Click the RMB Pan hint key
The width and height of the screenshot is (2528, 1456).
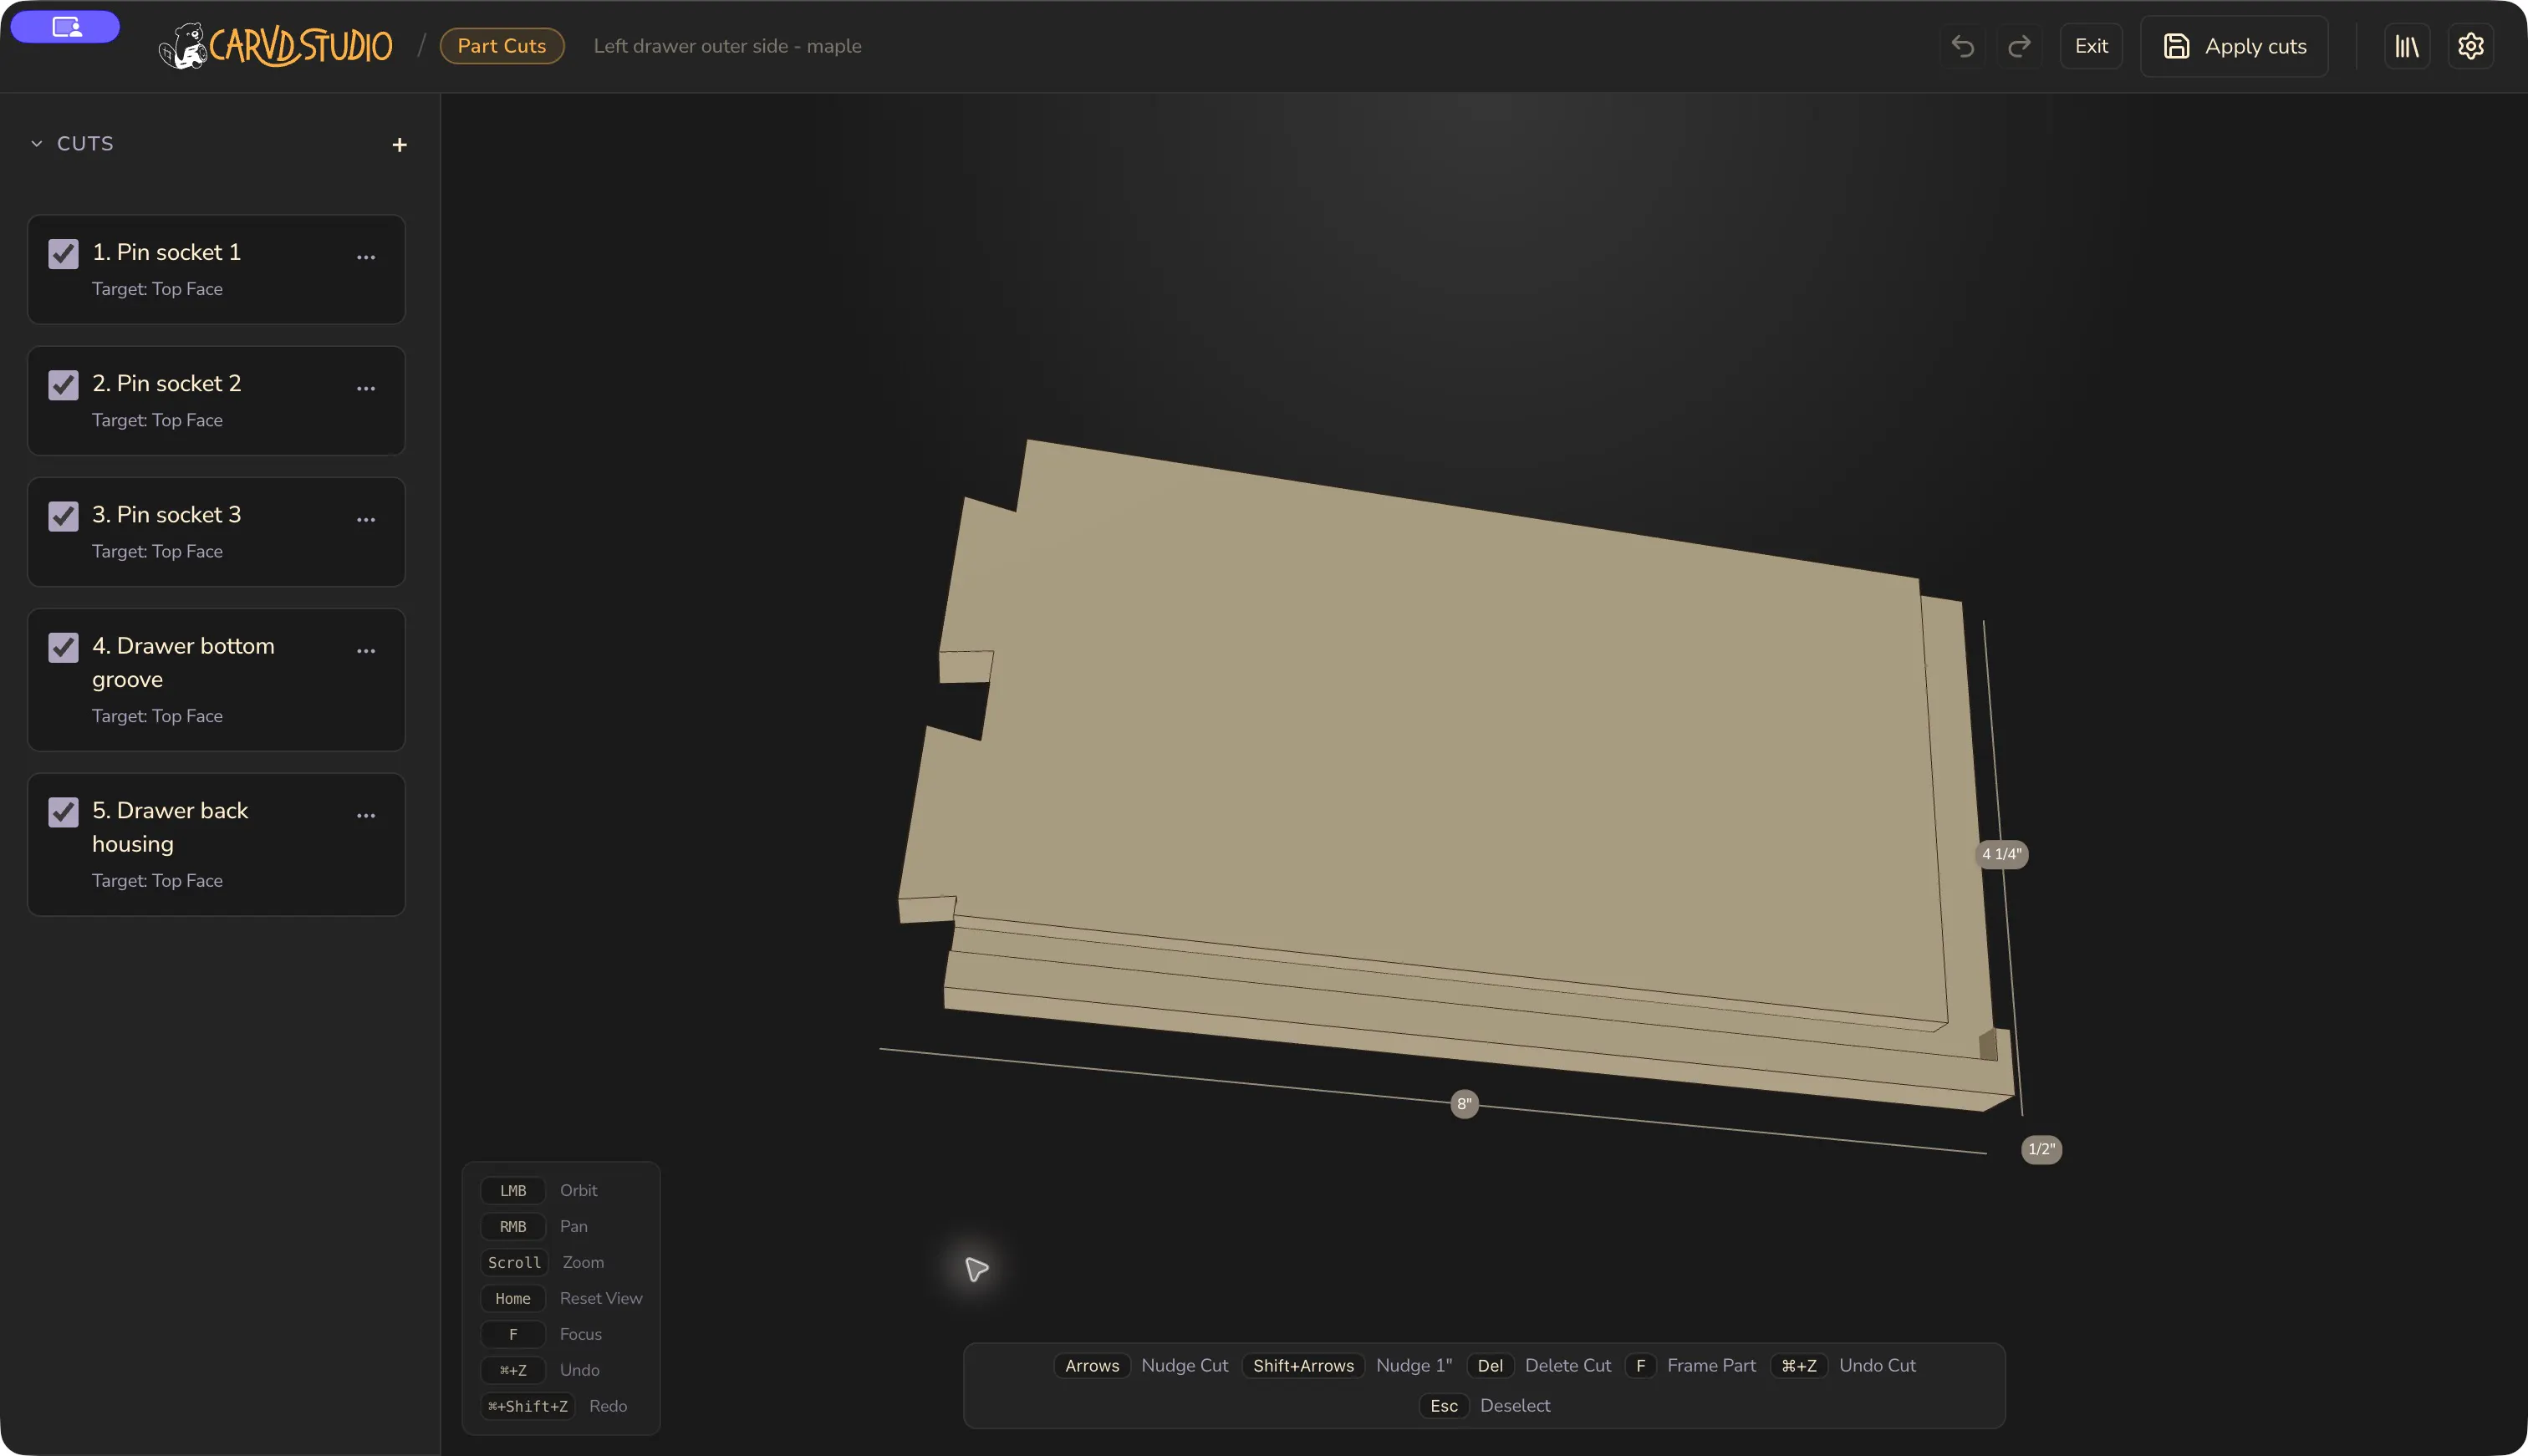[513, 1226]
